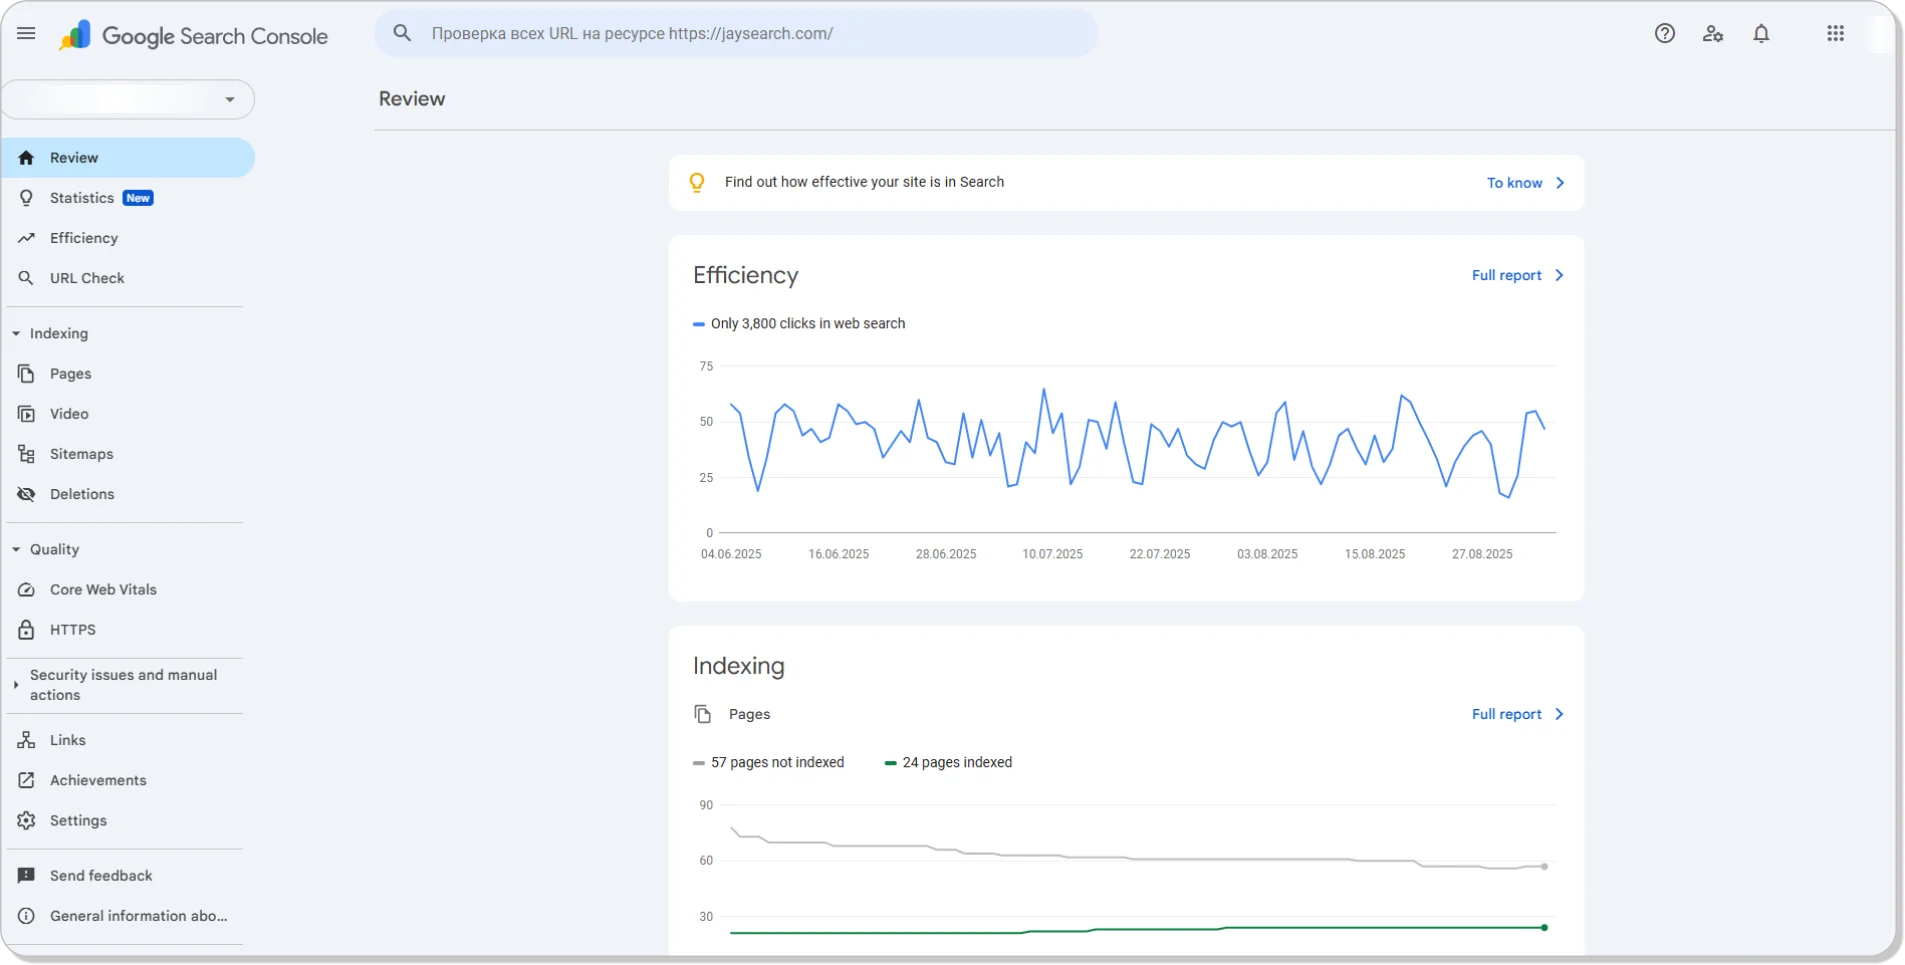The height and width of the screenshot is (965, 1905).
Task: Switch to the Statistics section
Action: (x=82, y=197)
